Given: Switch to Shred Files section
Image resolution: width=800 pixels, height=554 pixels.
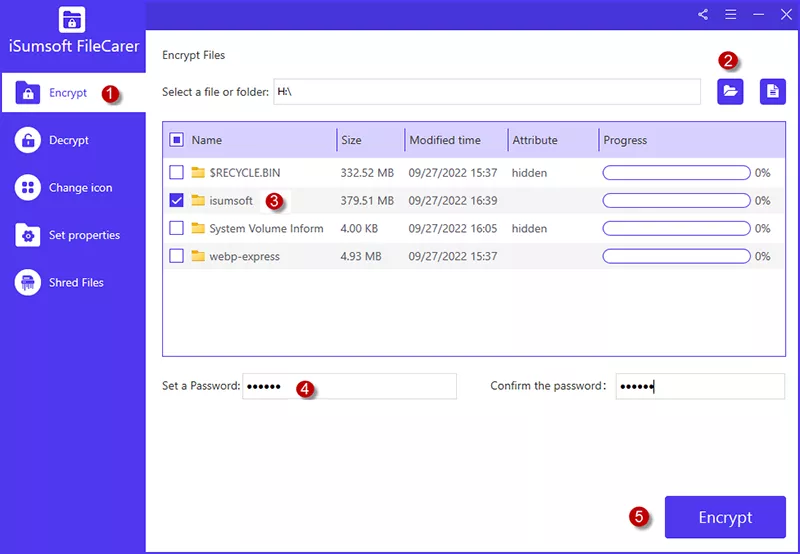Looking at the screenshot, I should pyautogui.click(x=76, y=283).
